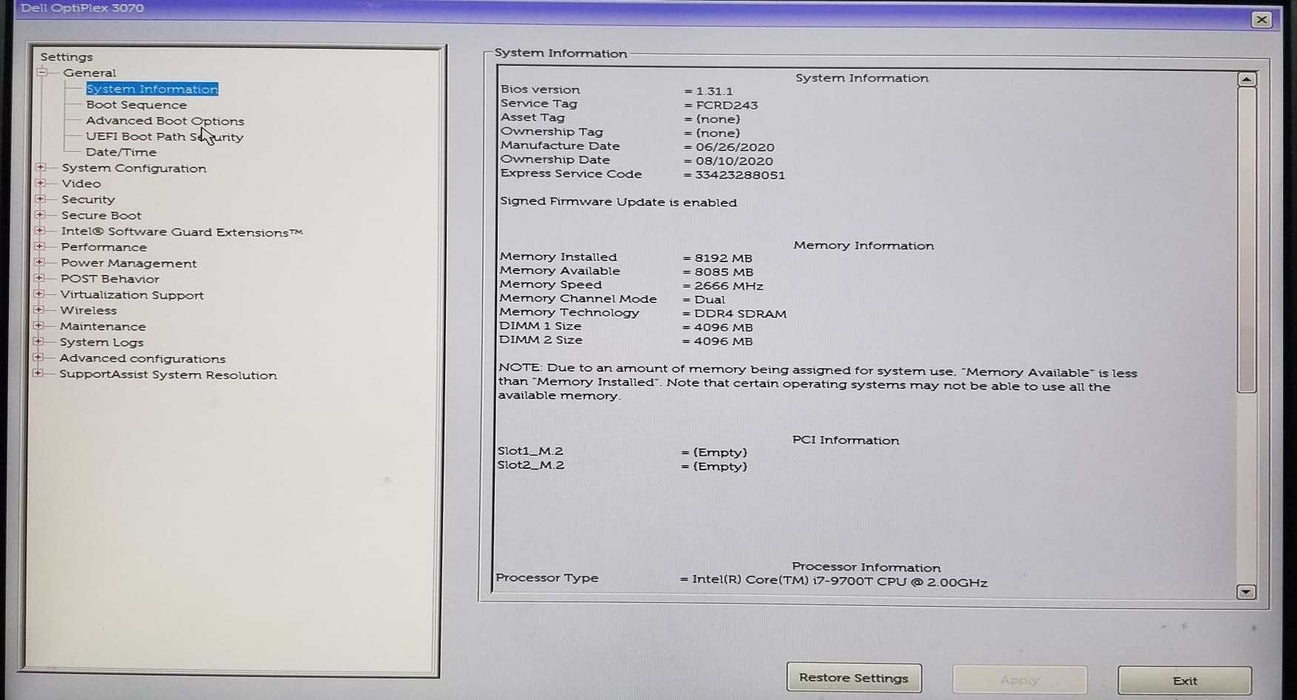Viewport: 1297px width, 700px height.
Task: Expand Intel Software Guard Extensions node
Action: 40,232
